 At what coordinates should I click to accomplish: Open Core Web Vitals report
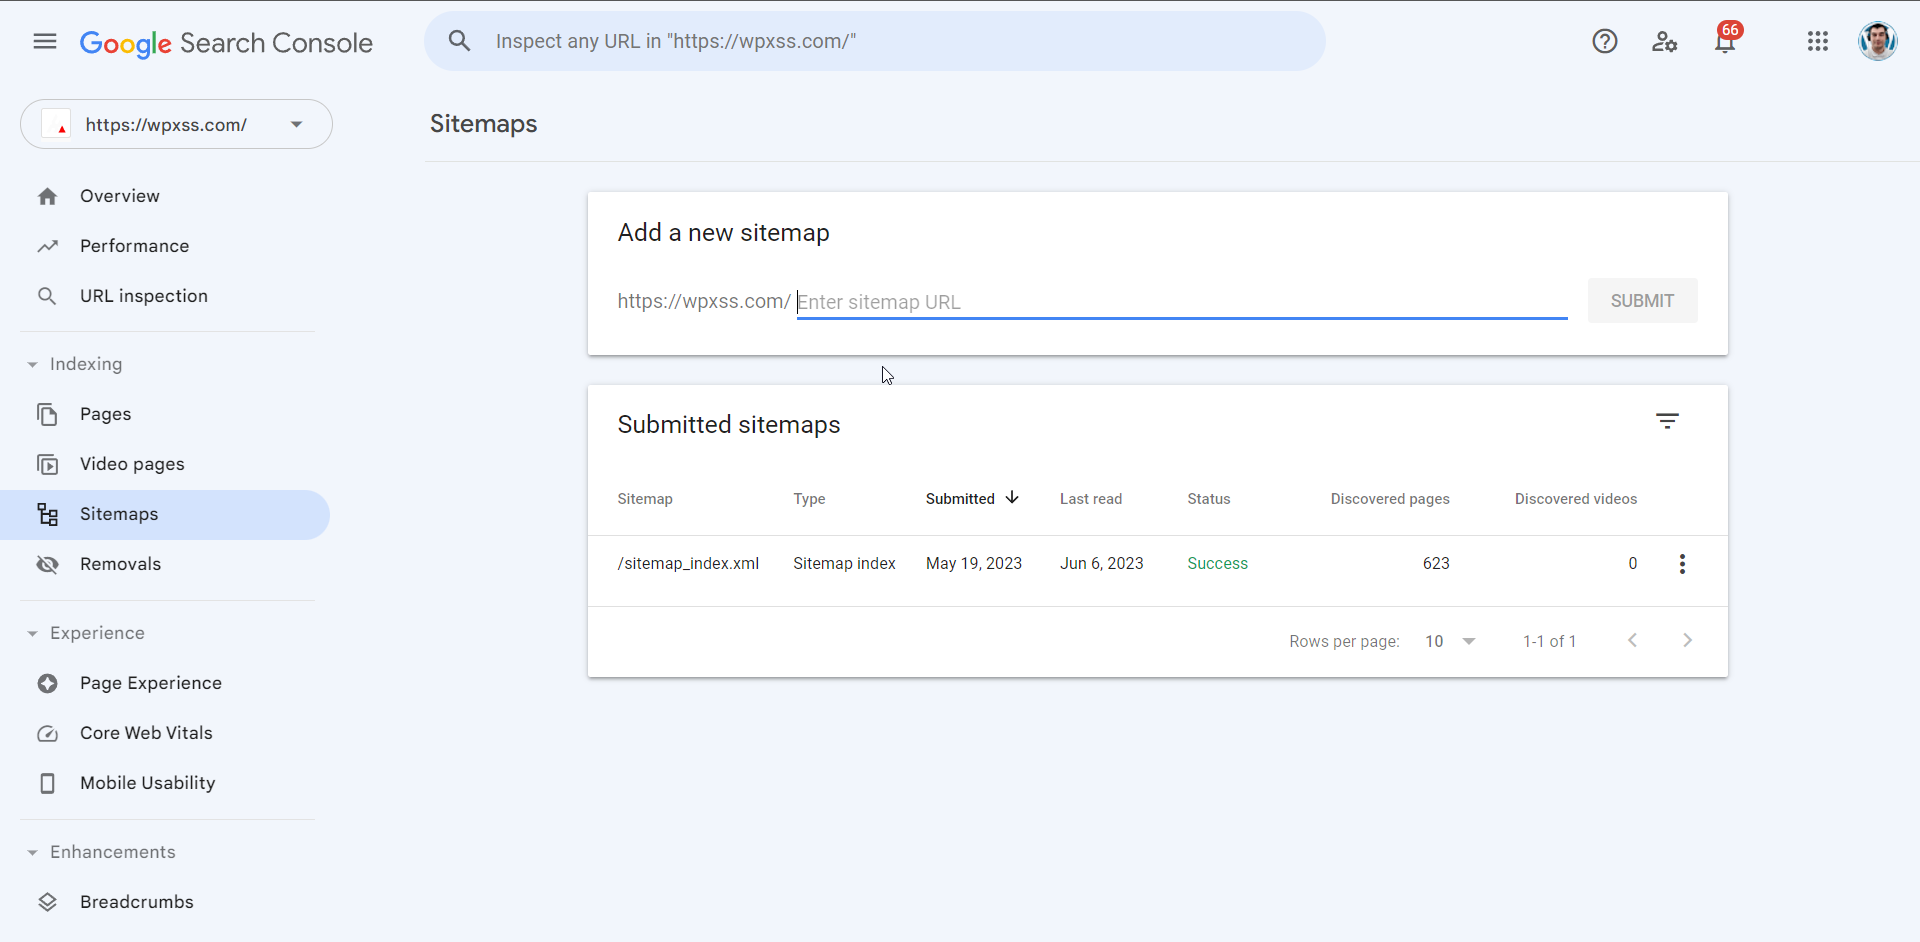(x=147, y=733)
